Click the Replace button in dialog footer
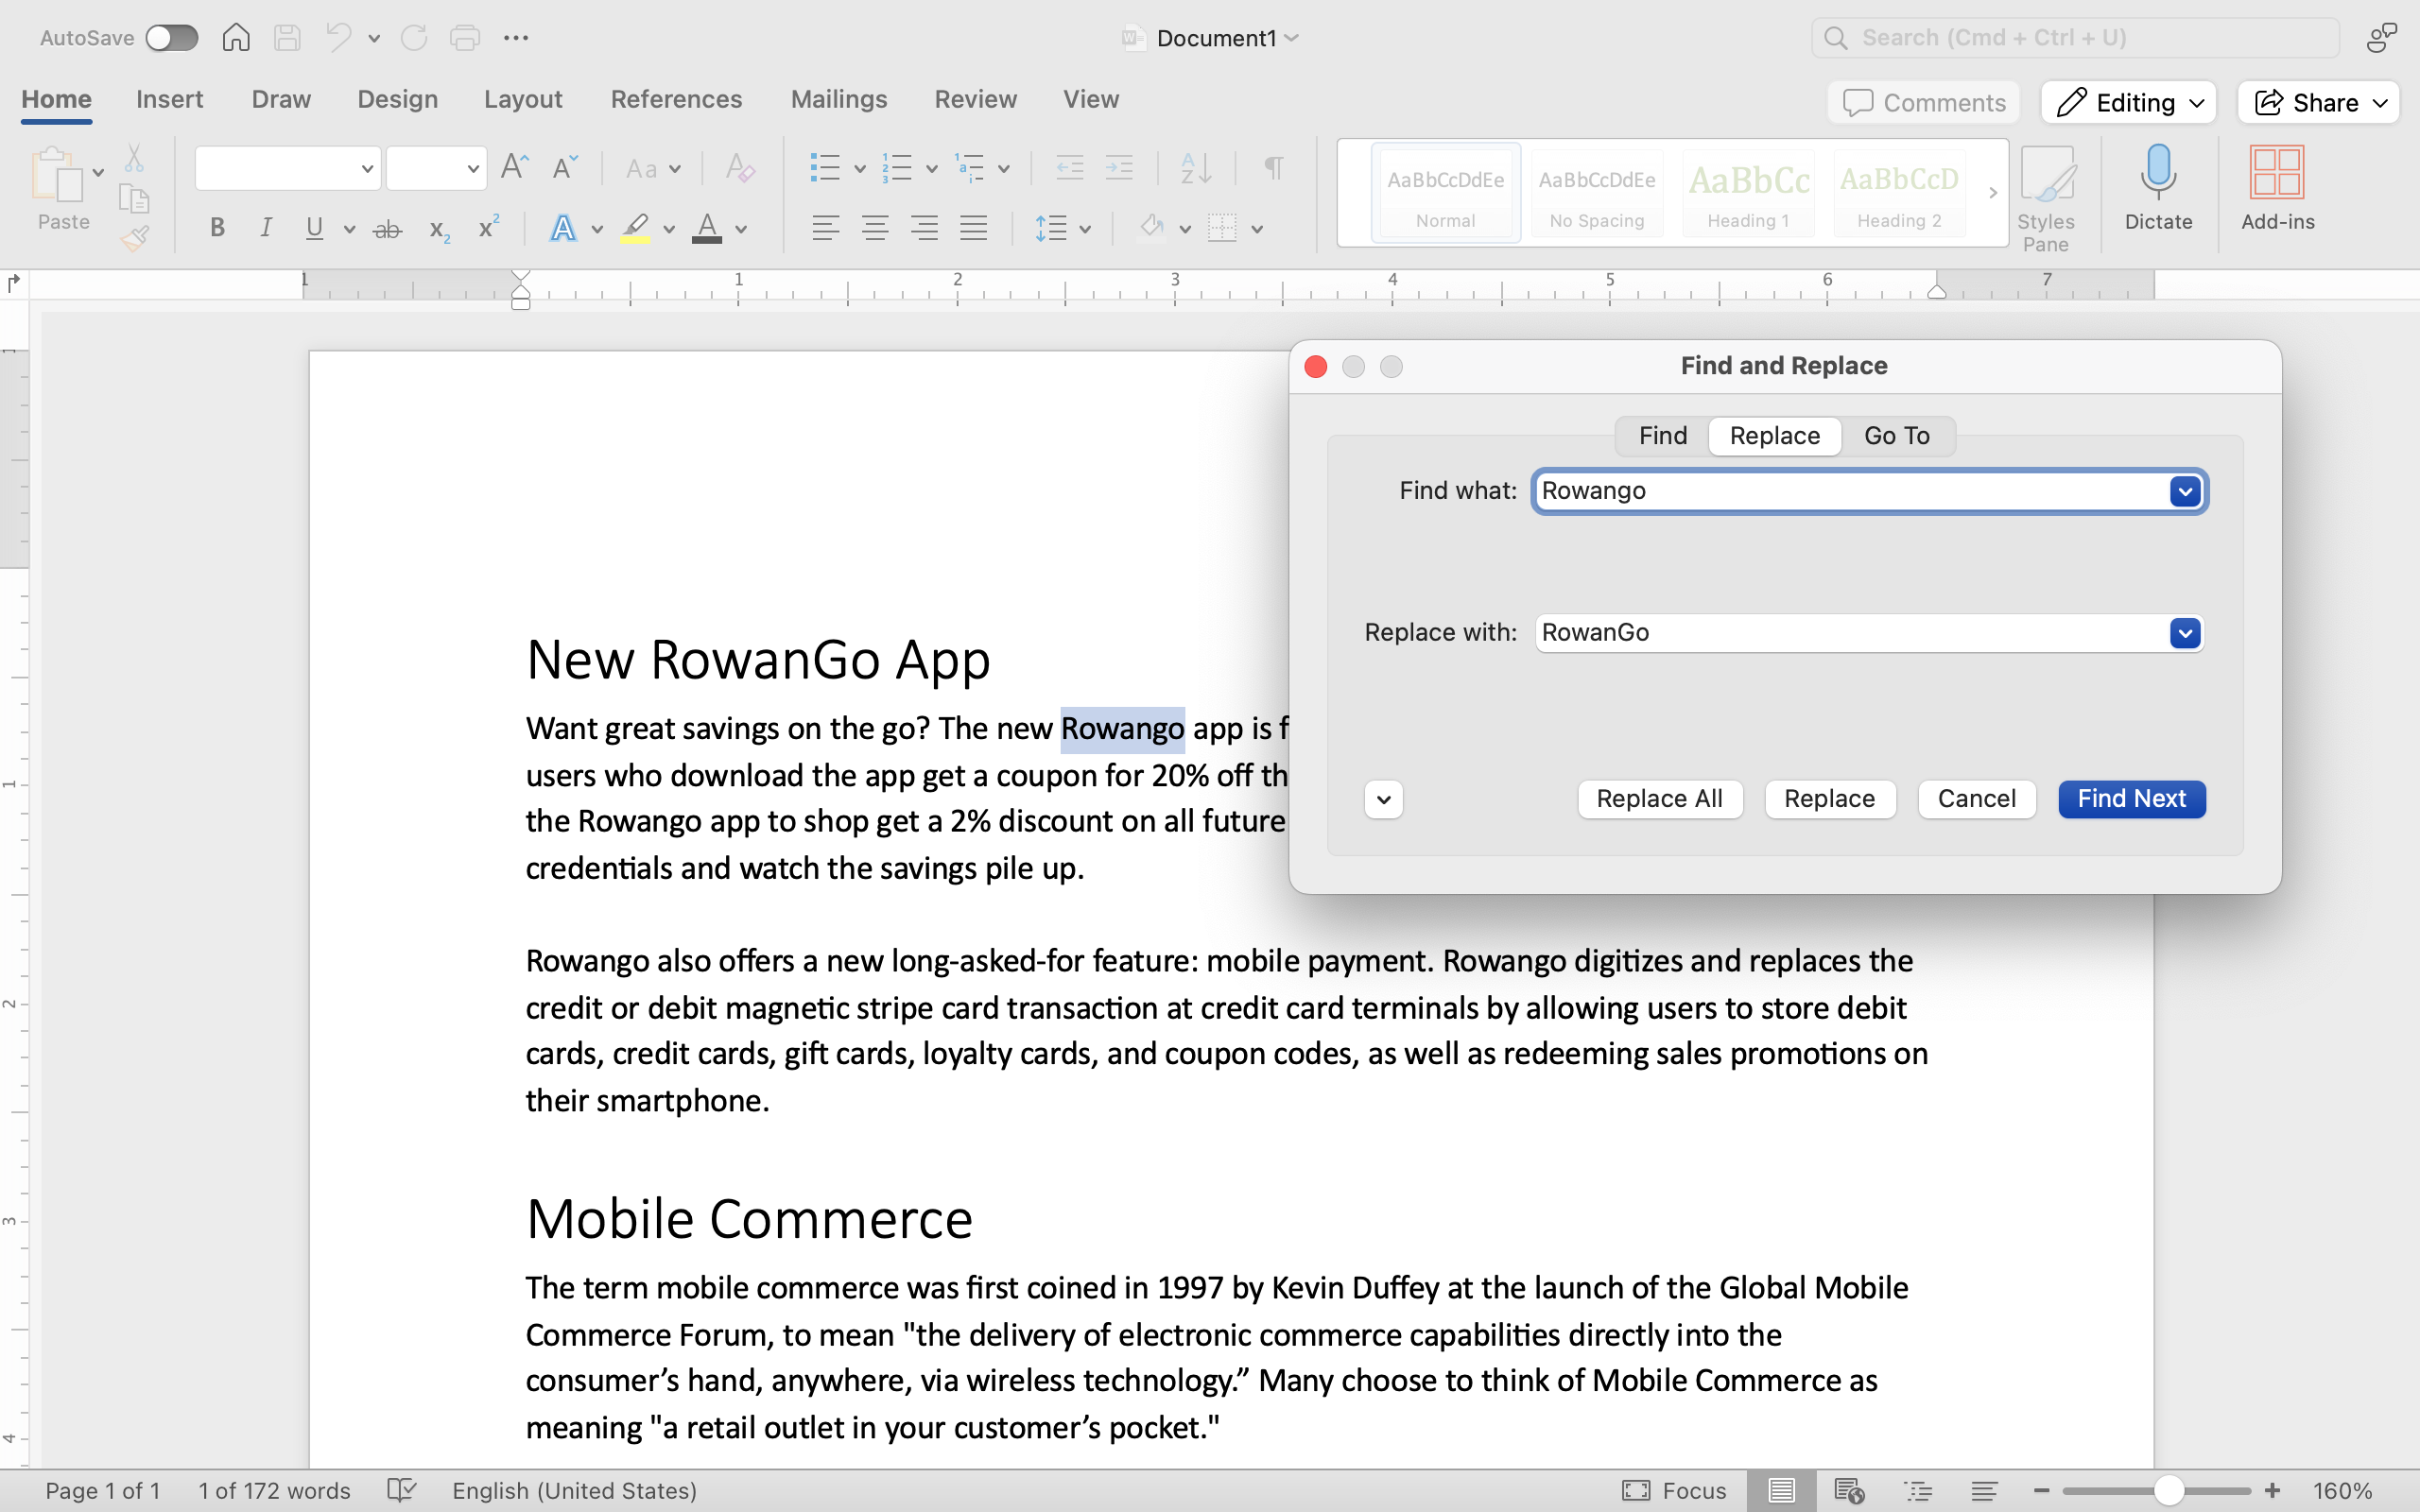 (x=1829, y=799)
